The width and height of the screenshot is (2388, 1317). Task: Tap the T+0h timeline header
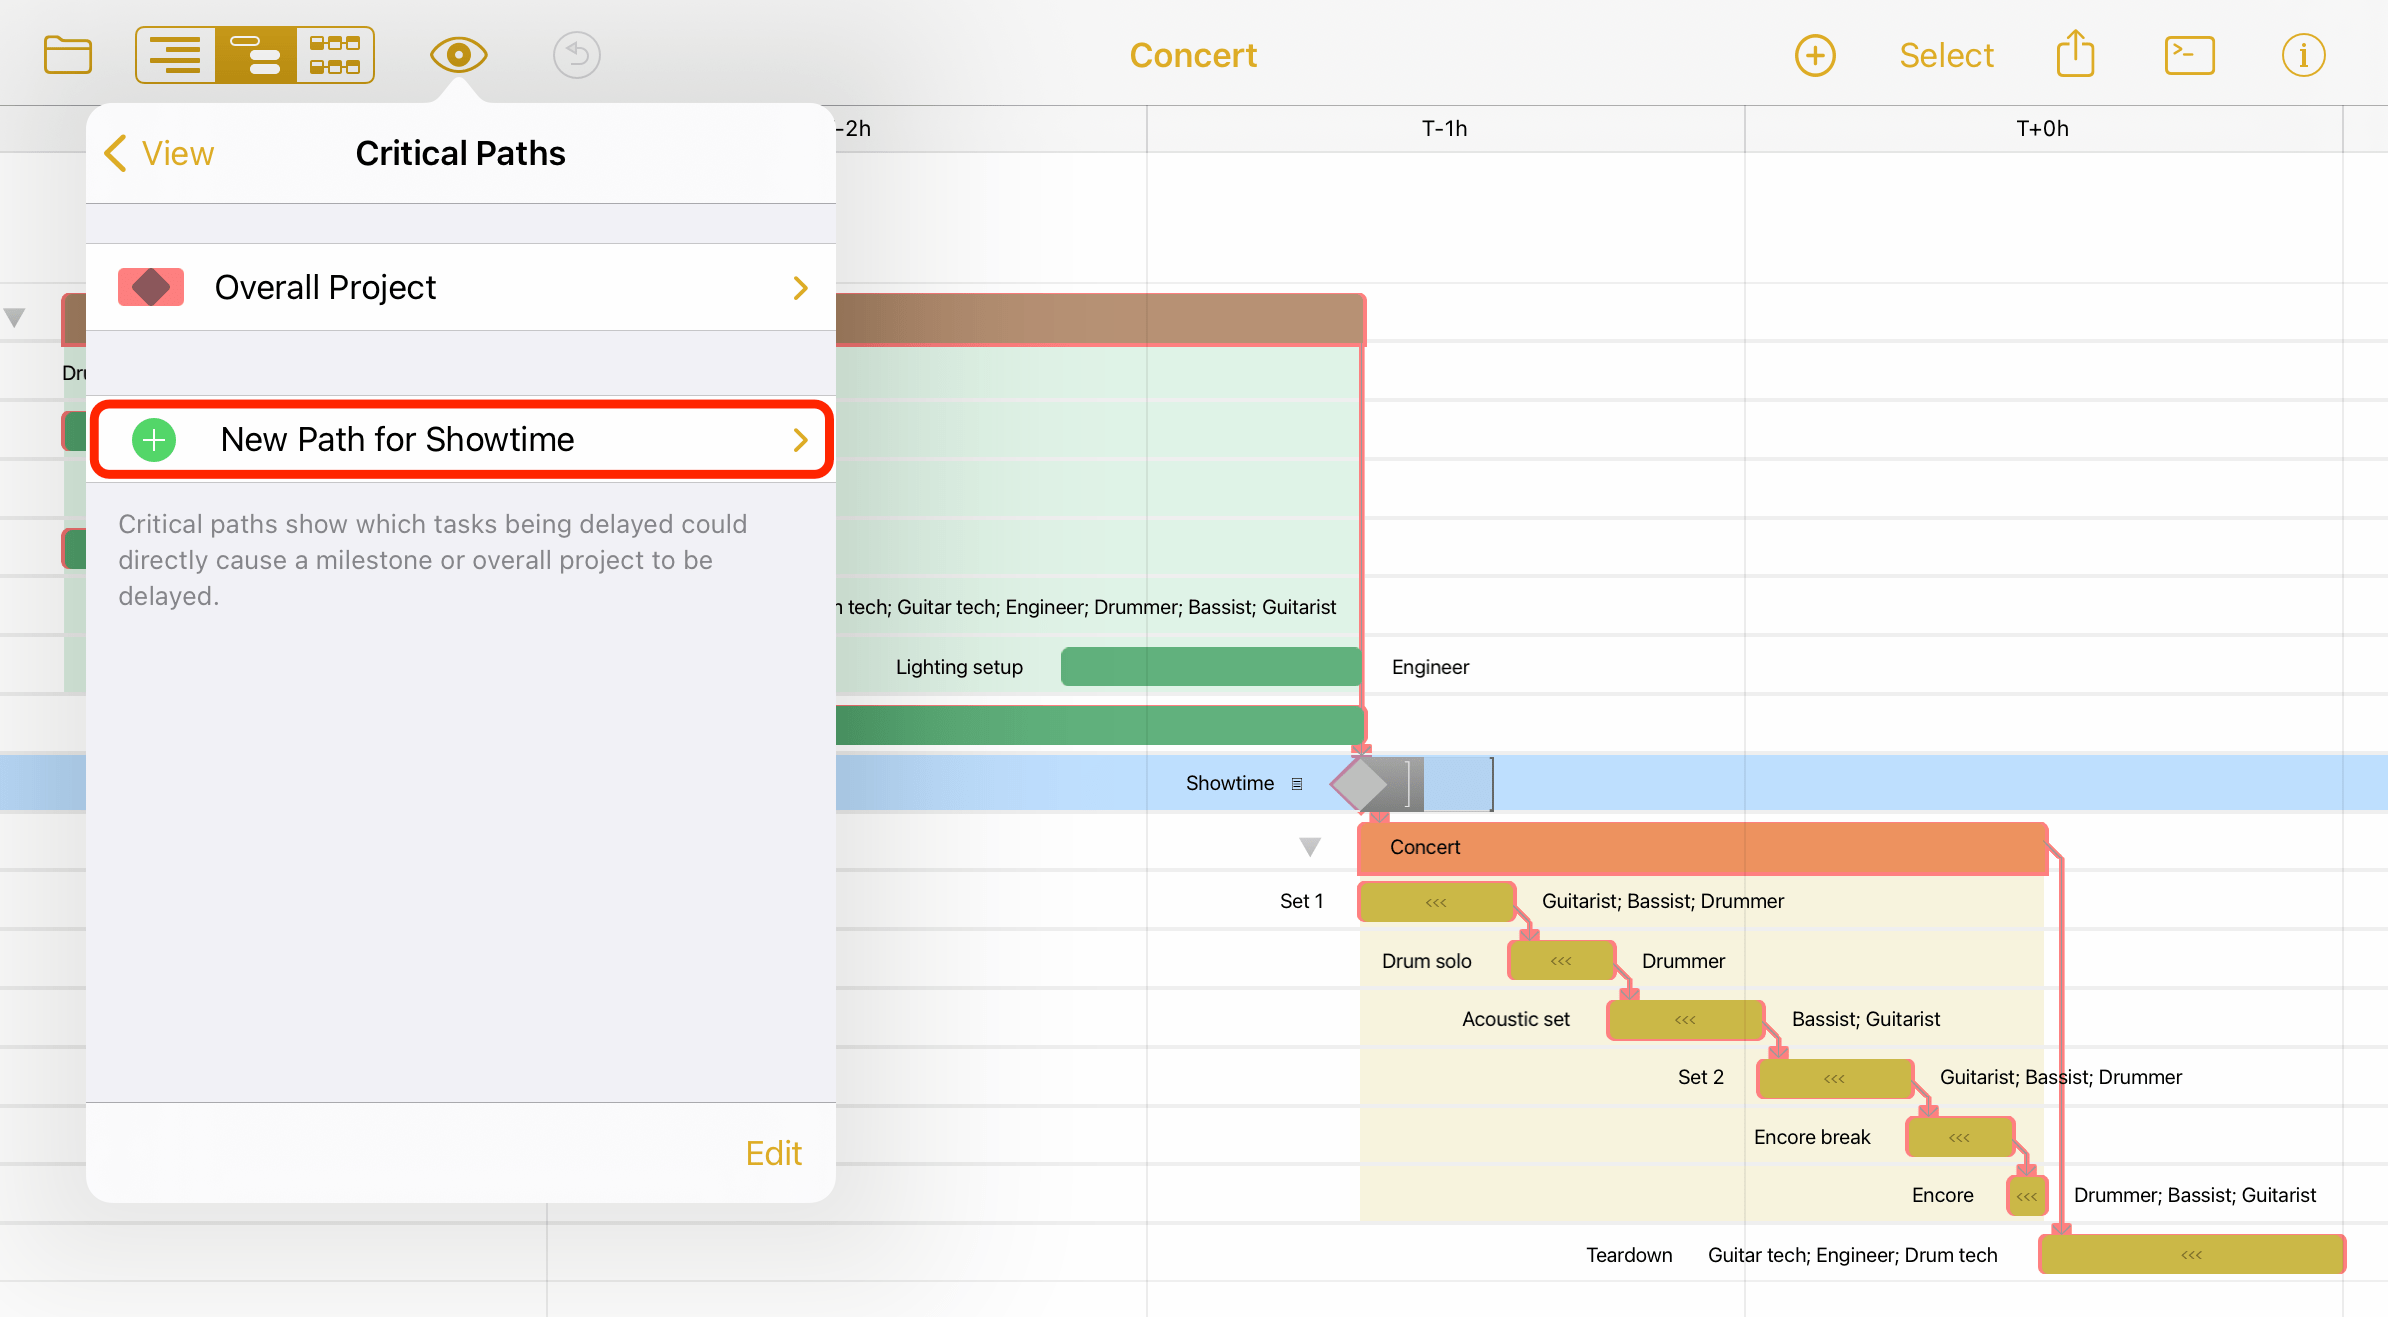pyautogui.click(x=2042, y=128)
